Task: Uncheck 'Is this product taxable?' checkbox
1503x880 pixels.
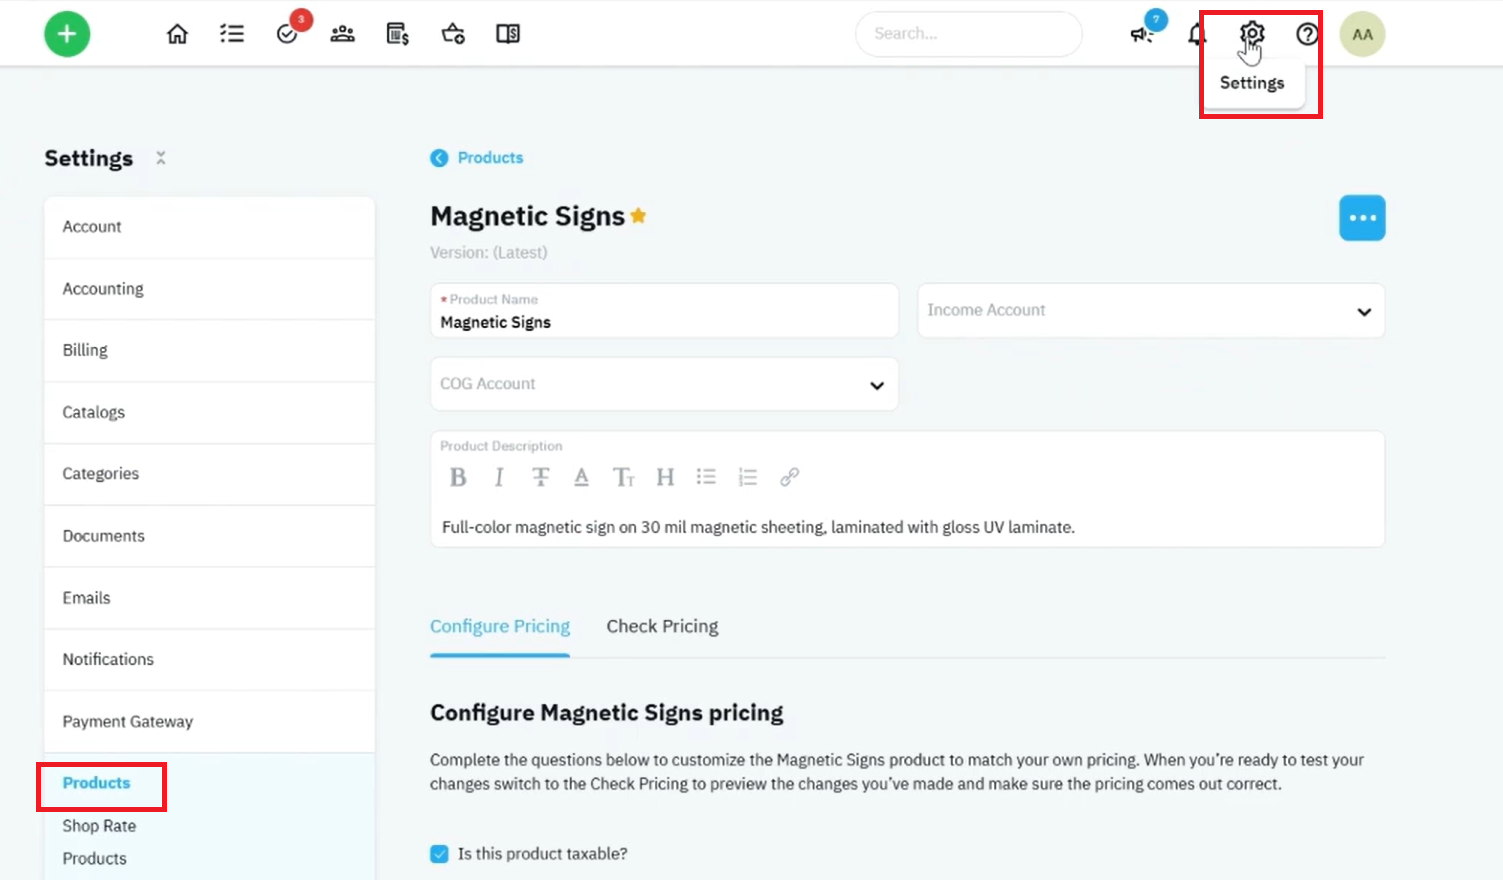Action: click(439, 854)
